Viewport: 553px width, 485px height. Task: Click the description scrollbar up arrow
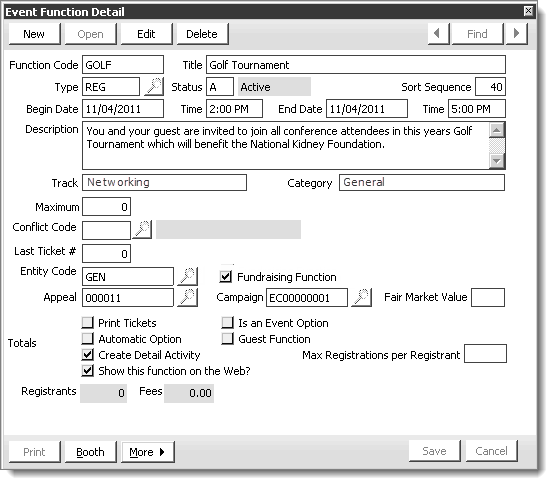pos(497,130)
